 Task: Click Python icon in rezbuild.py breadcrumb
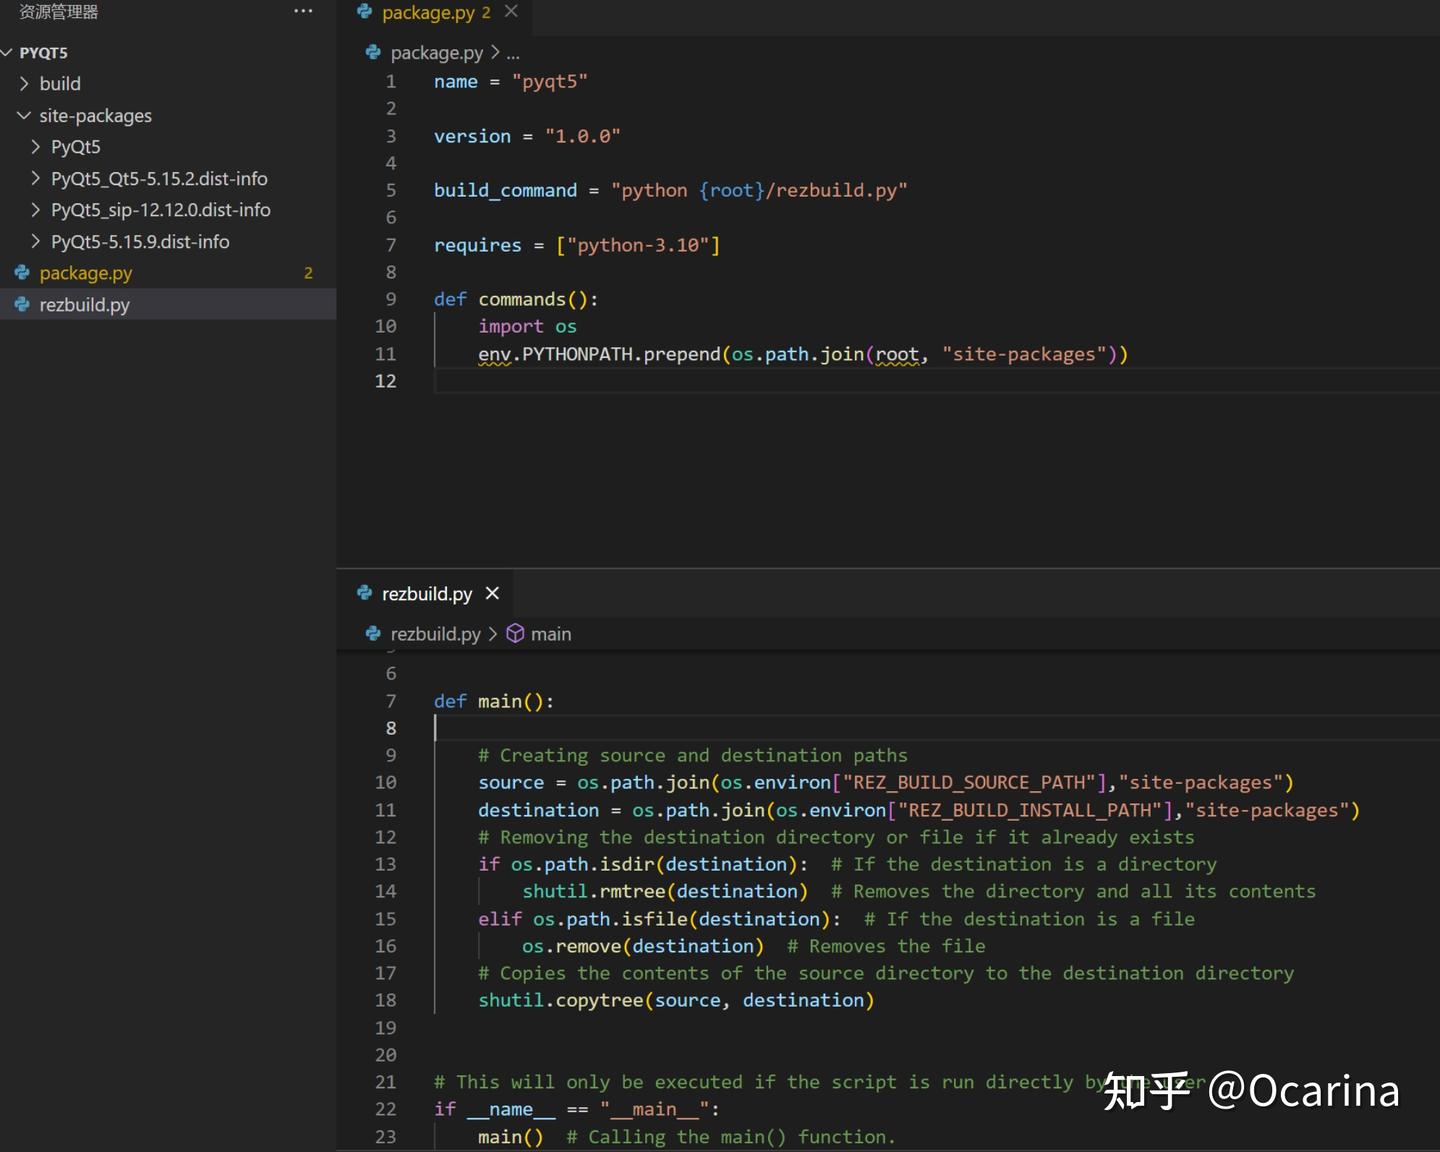pyautogui.click(x=373, y=634)
